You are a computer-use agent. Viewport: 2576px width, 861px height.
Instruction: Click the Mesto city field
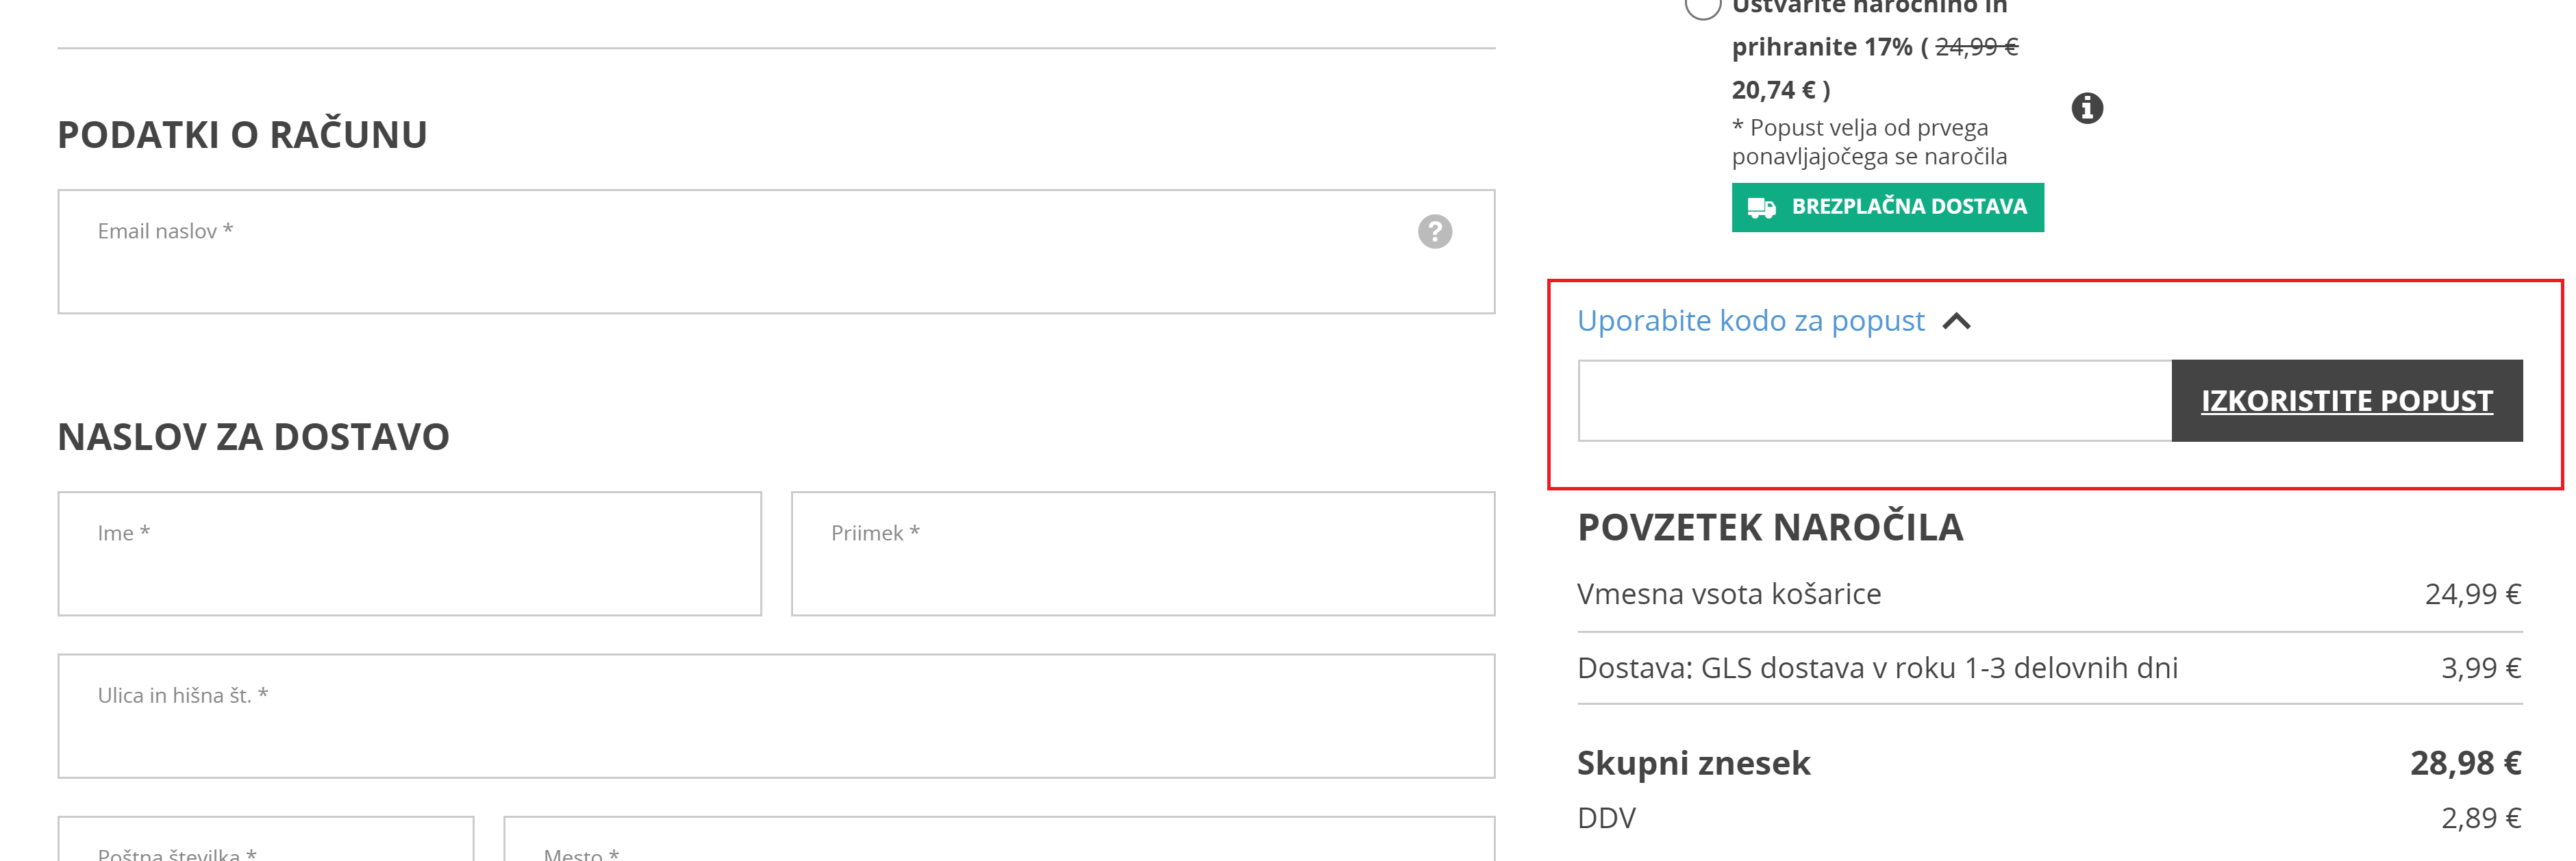click(x=999, y=839)
